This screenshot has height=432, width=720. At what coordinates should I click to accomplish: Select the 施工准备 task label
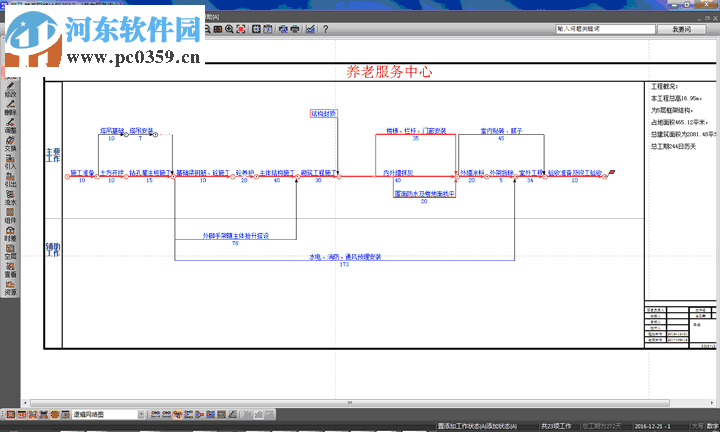(82, 173)
